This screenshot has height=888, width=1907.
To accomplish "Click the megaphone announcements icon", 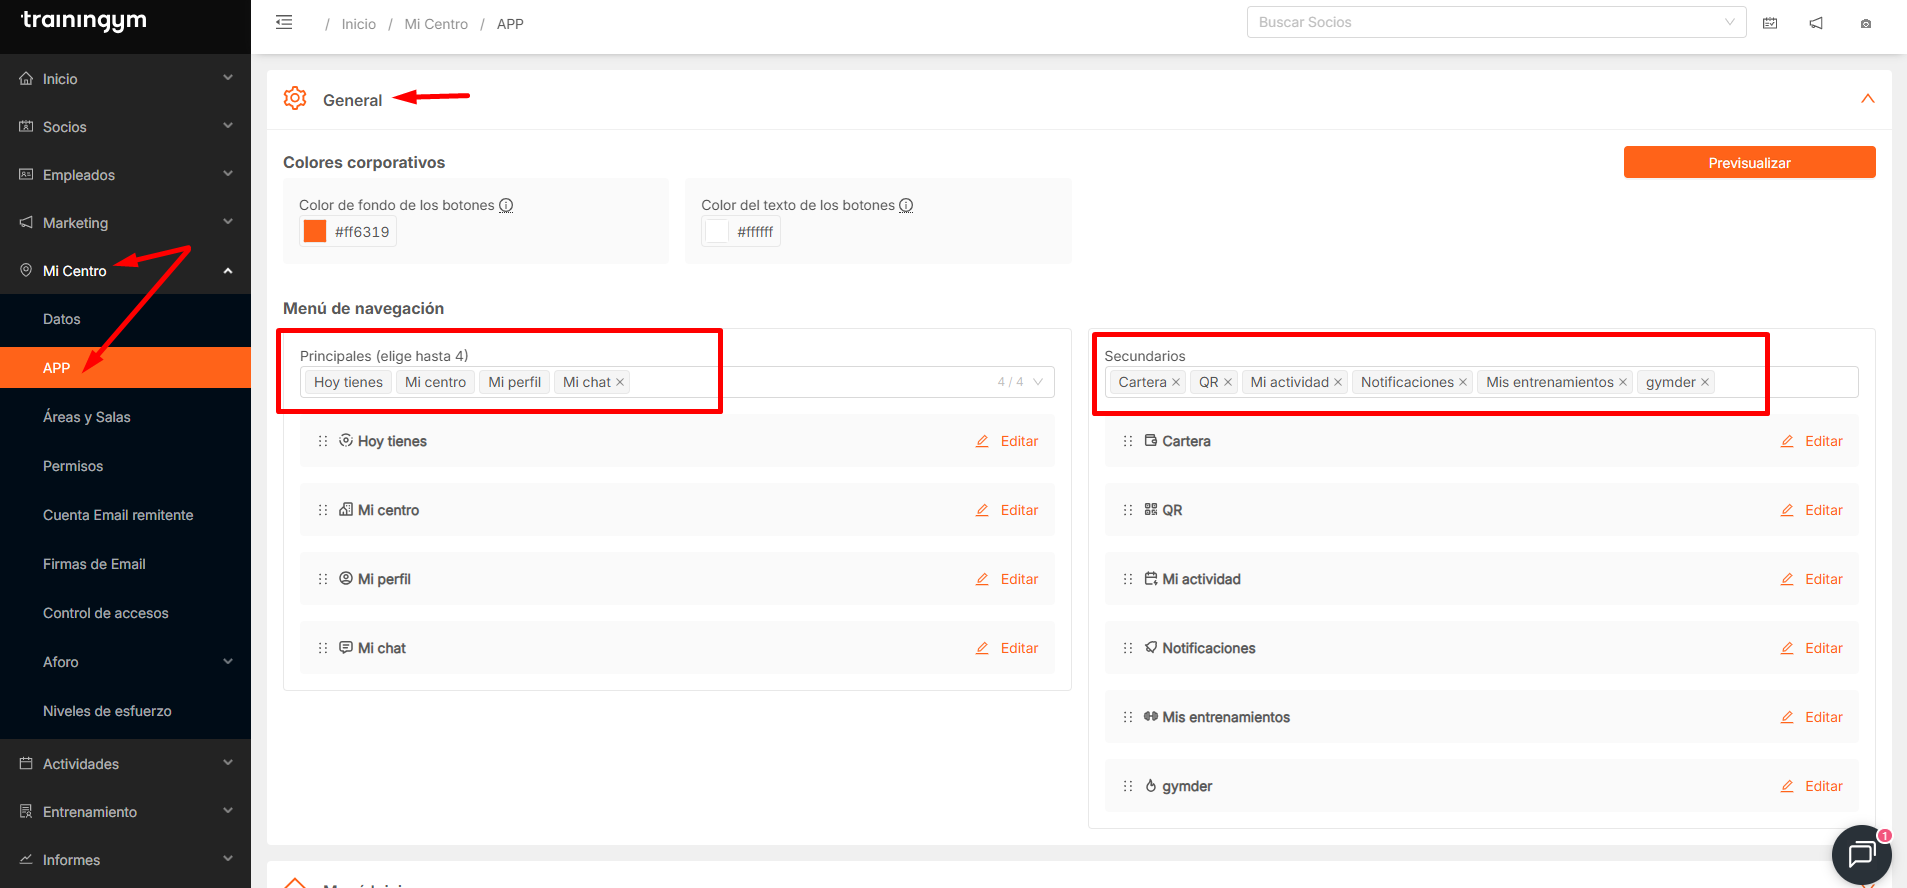I will click(1816, 23).
